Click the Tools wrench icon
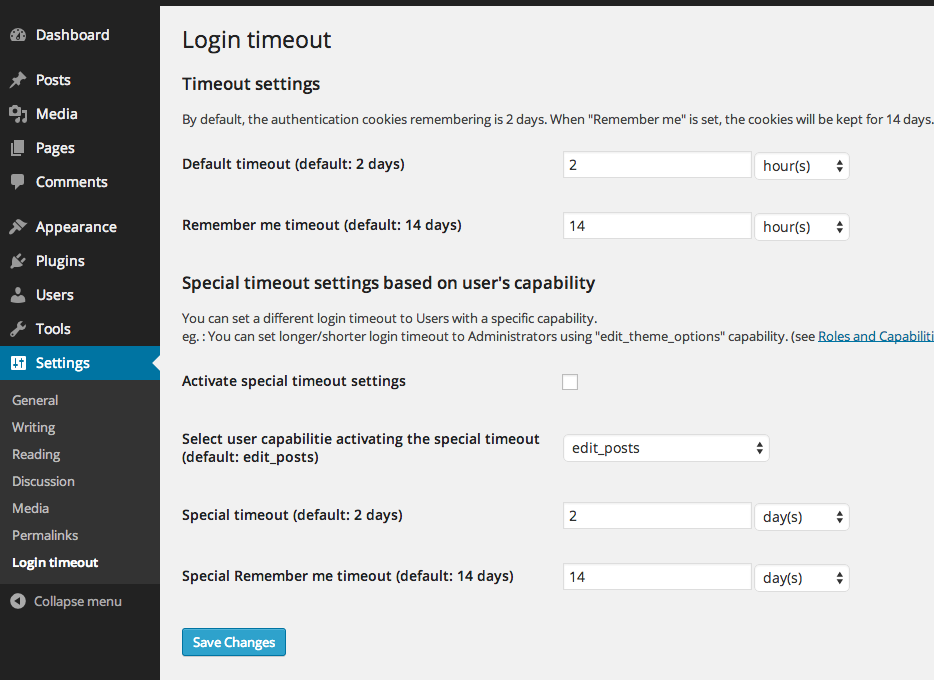 18,329
